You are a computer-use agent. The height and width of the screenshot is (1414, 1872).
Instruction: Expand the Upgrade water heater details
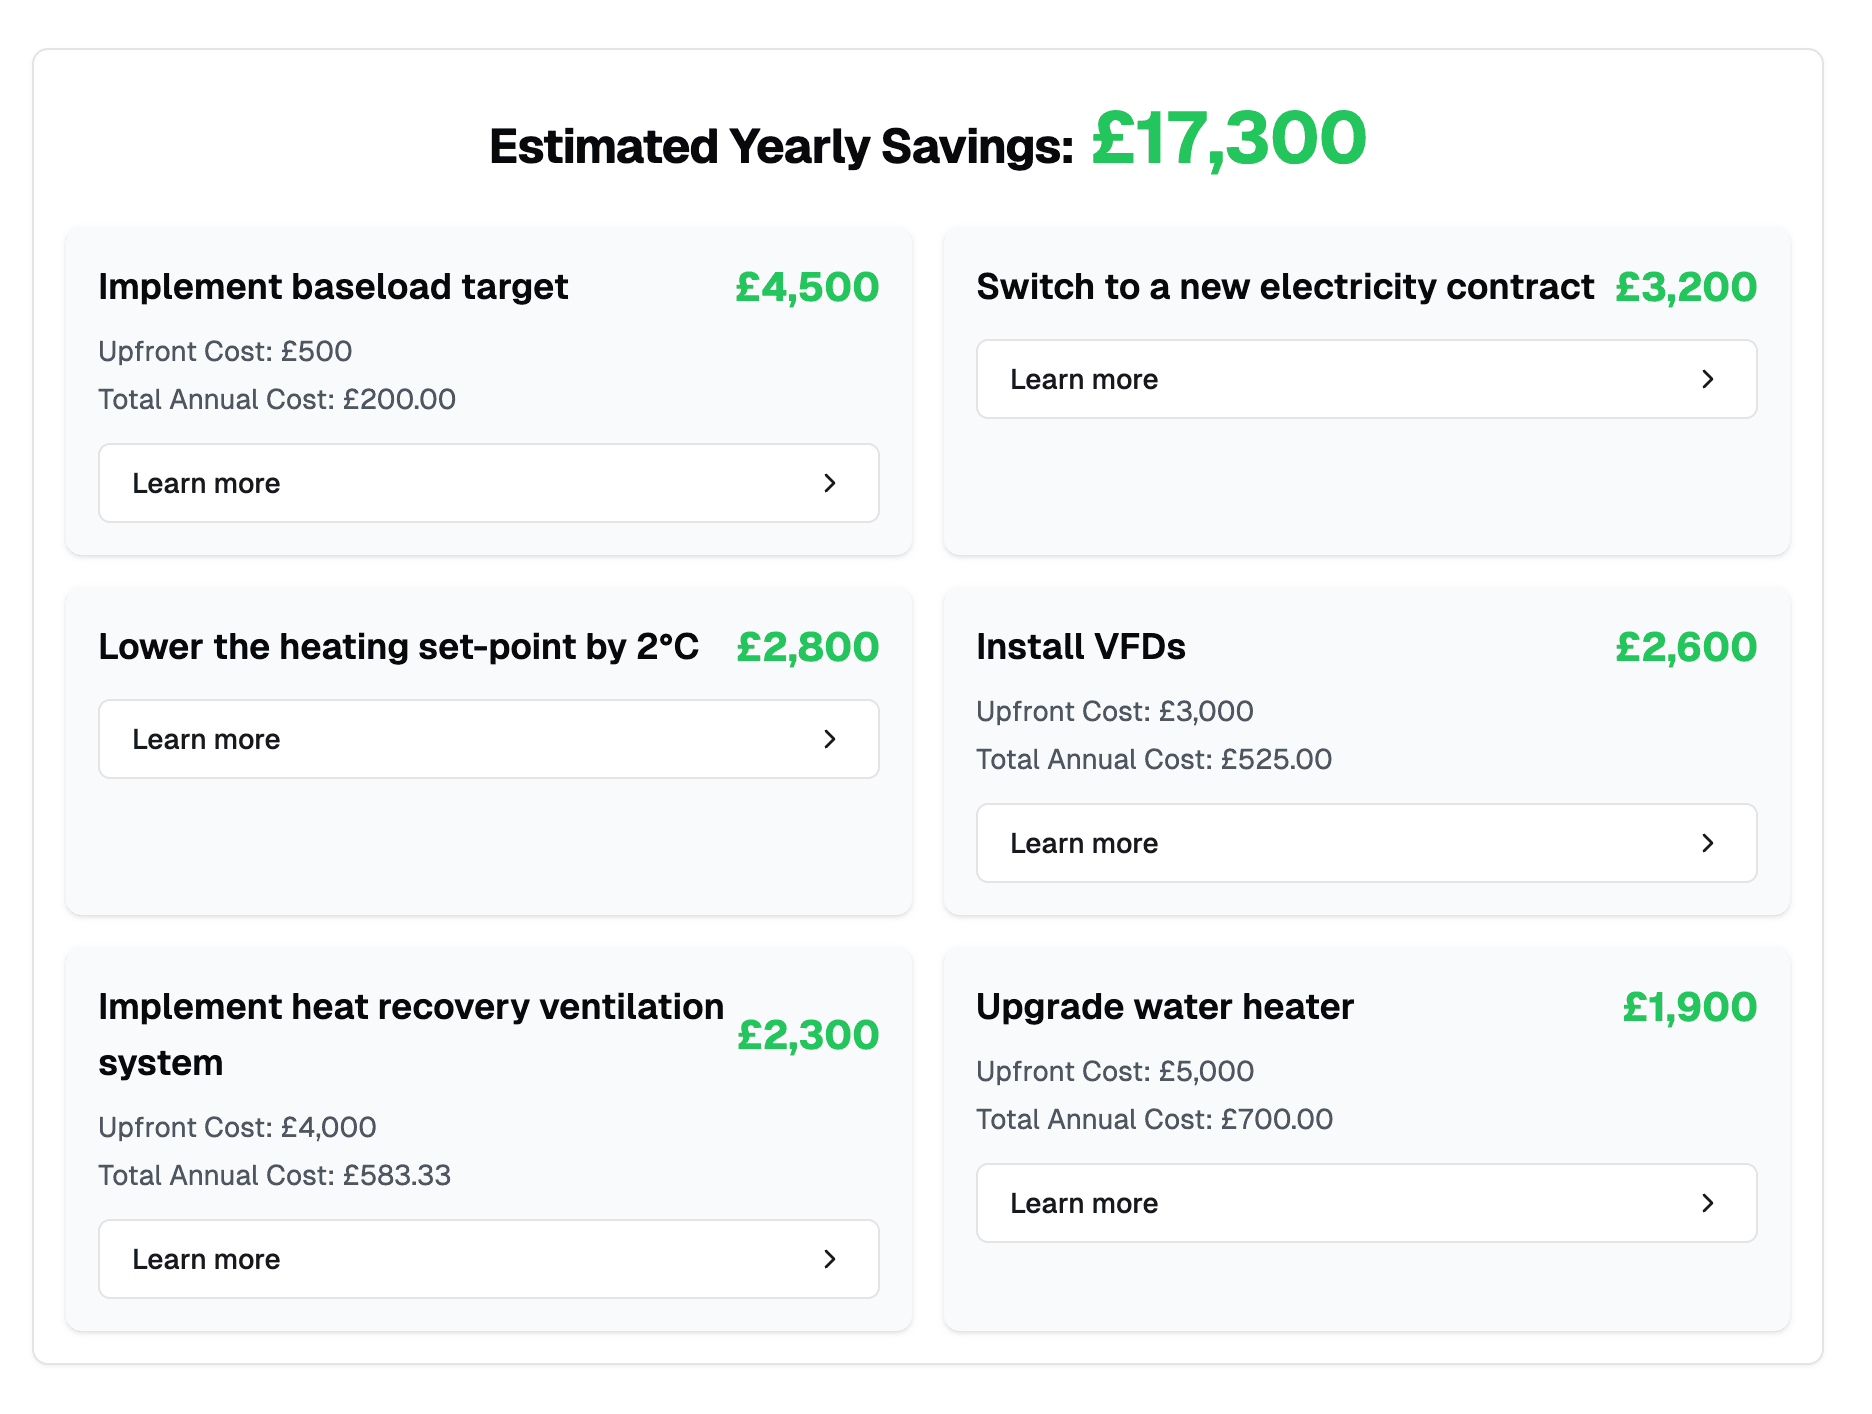click(x=1366, y=1203)
